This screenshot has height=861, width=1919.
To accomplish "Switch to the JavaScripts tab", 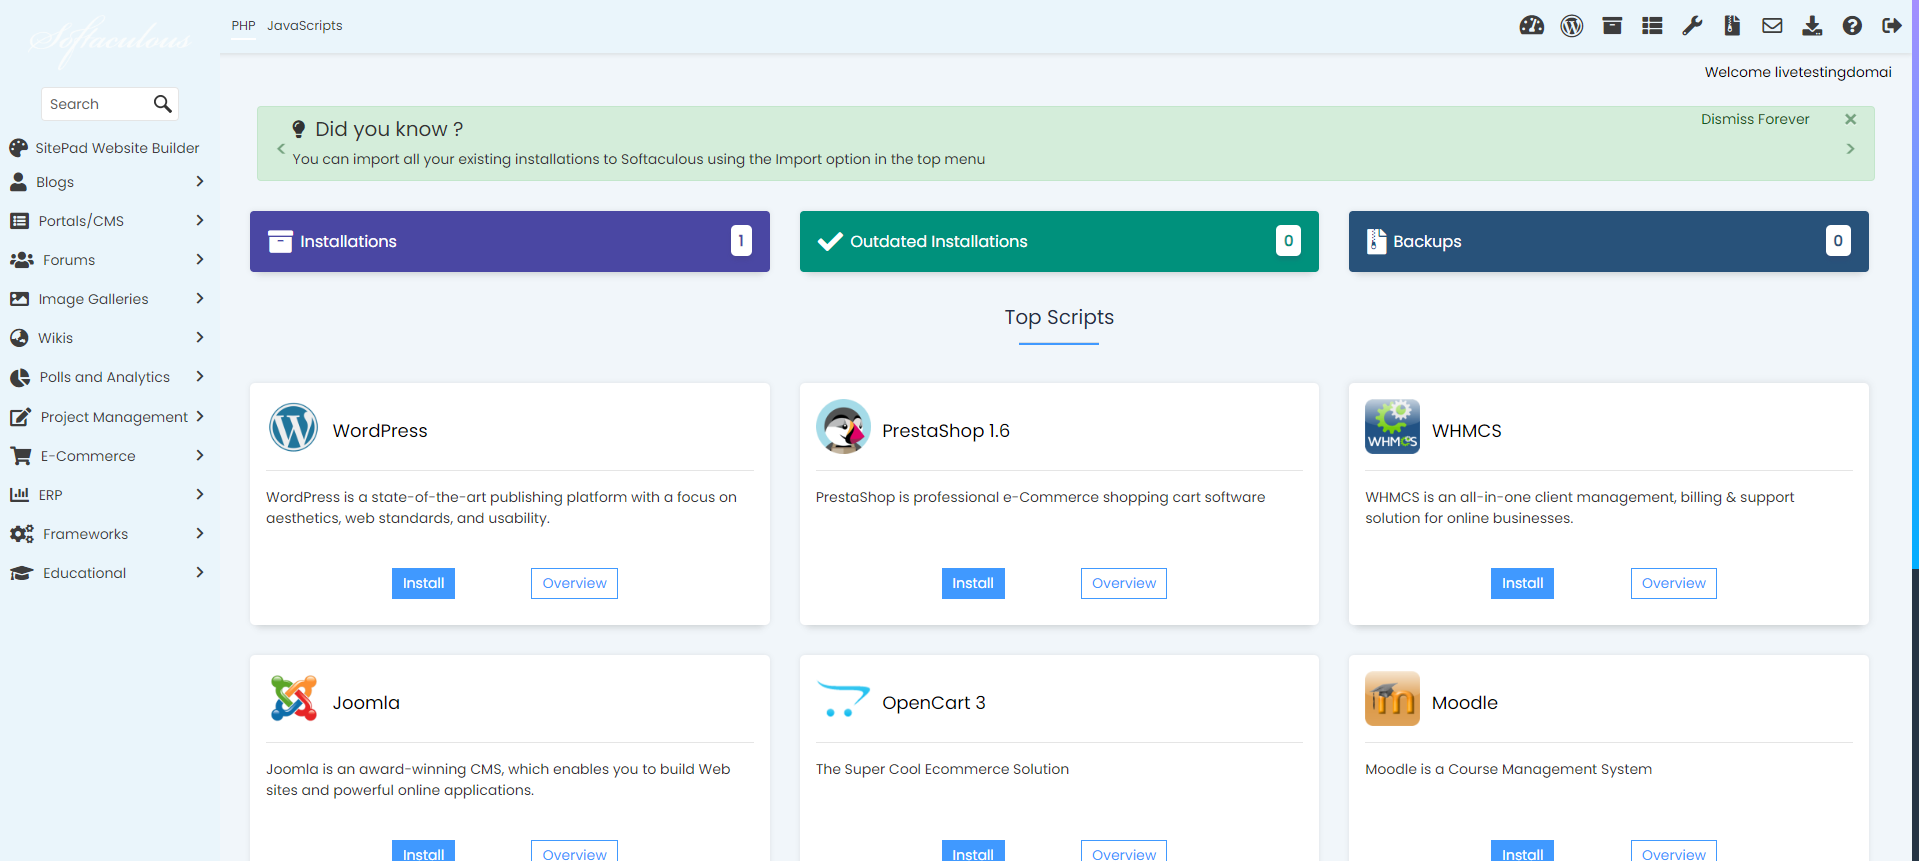I will pos(304,26).
